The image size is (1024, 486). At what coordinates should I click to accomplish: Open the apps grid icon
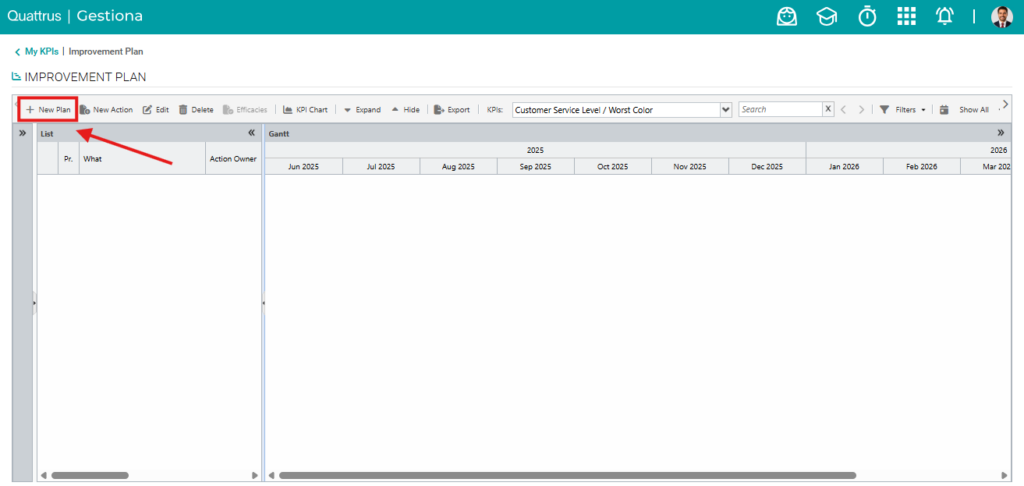(x=906, y=16)
